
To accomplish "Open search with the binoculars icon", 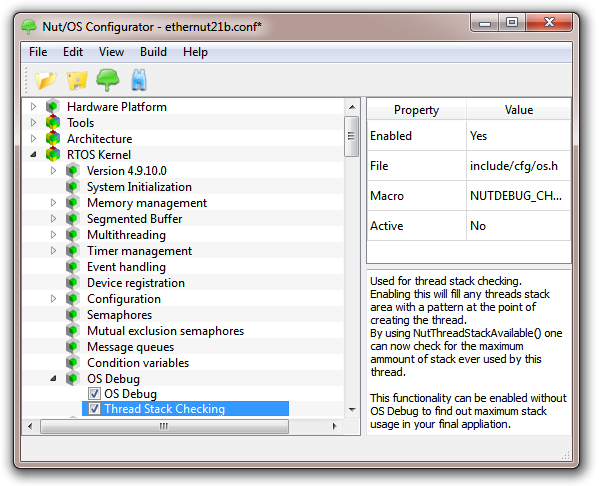I will [x=139, y=80].
